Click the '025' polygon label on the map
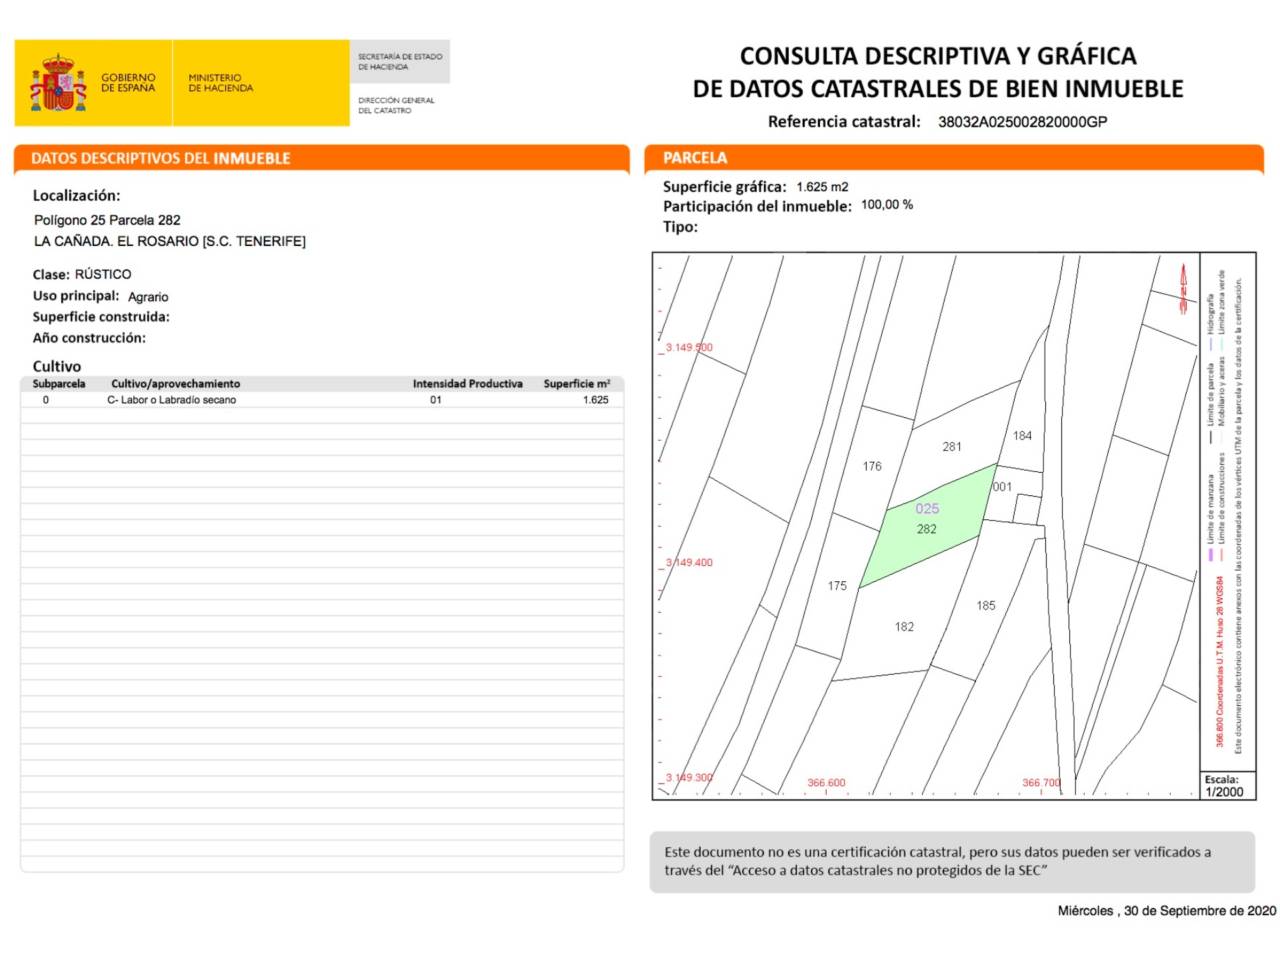Screen dimensions: 1280x960 pos(927,509)
